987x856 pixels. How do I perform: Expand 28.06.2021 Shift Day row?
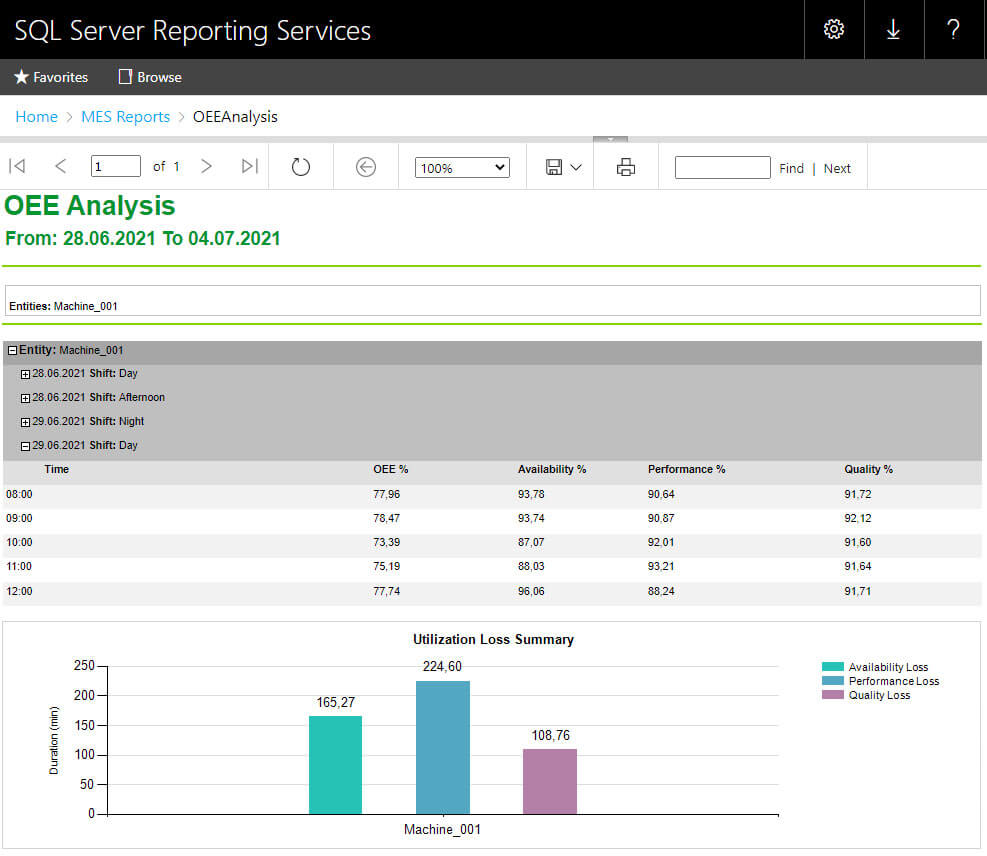25,374
